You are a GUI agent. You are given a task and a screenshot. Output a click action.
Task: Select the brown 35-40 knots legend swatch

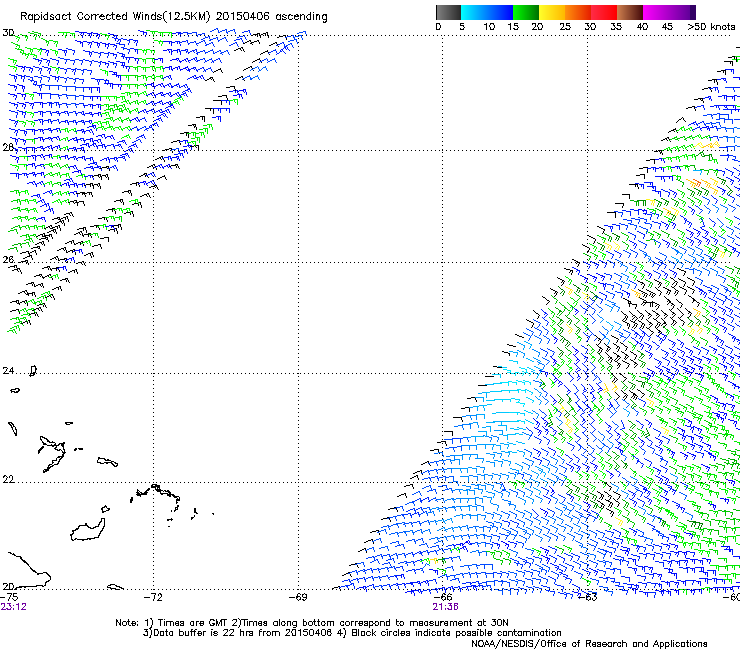[630, 12]
